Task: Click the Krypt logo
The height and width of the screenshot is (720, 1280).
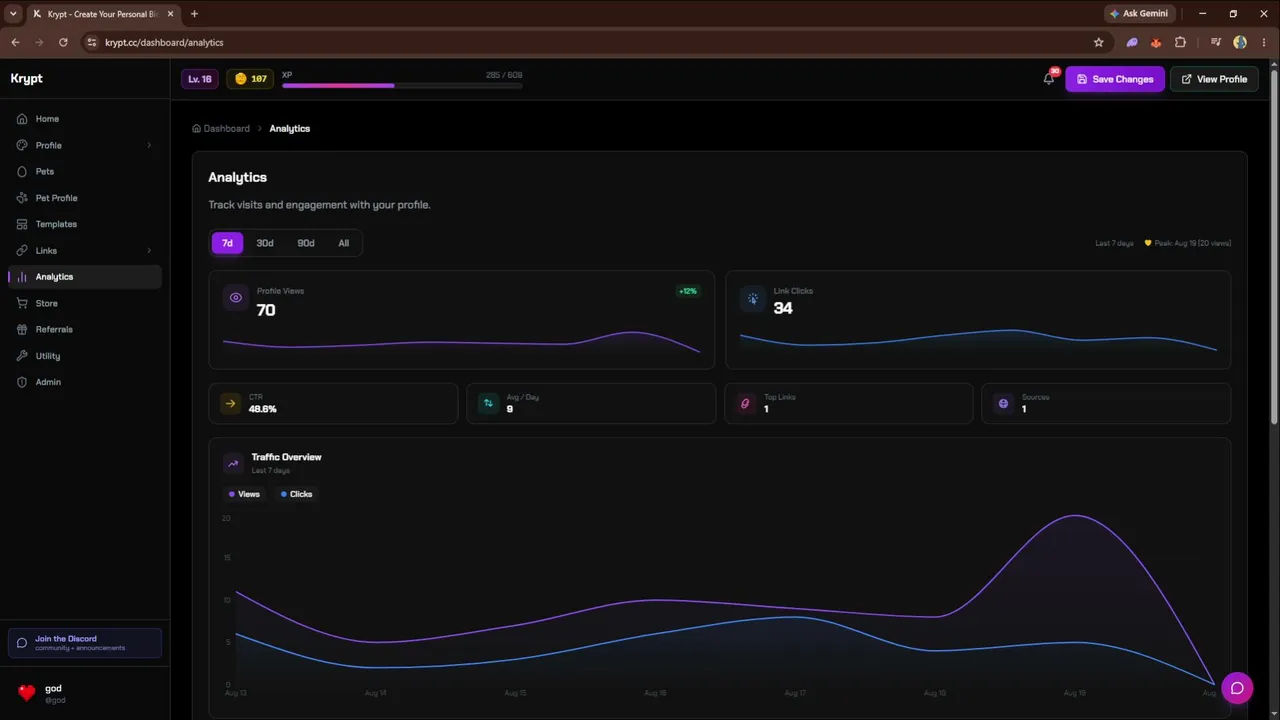Action: 27,79
